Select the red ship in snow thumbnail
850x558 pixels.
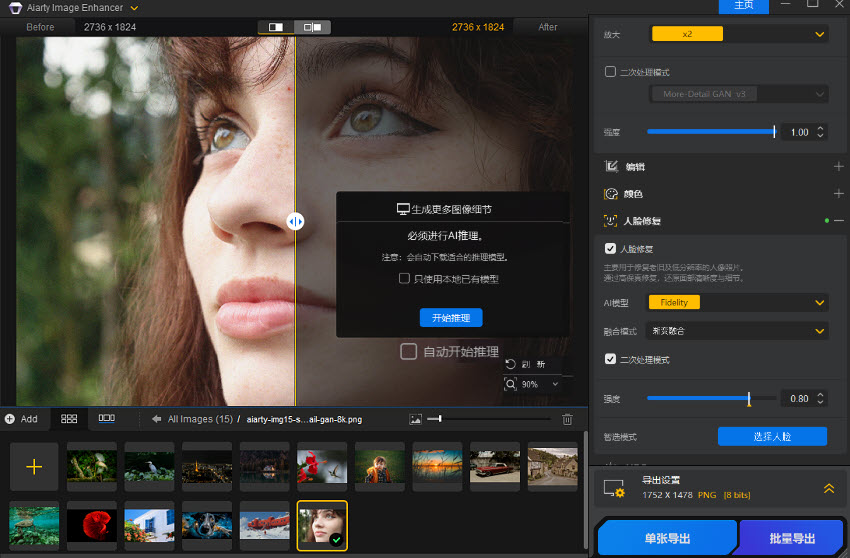pos(265,525)
